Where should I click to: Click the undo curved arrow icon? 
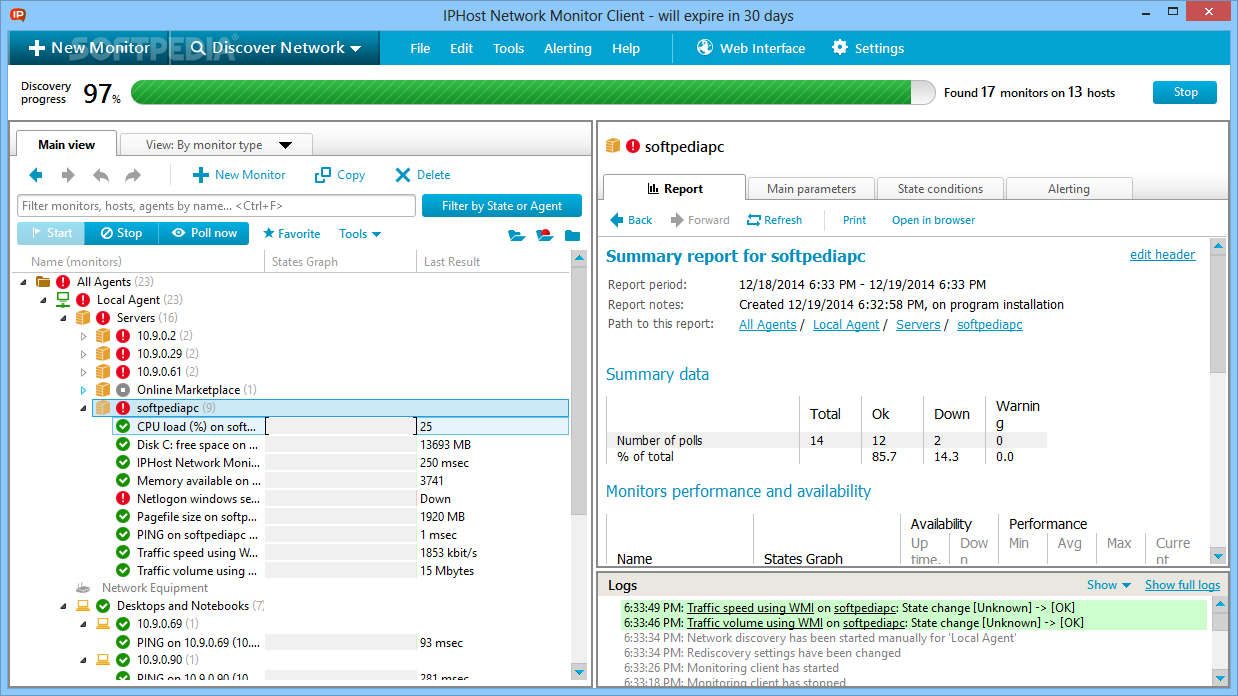pyautogui.click(x=101, y=175)
